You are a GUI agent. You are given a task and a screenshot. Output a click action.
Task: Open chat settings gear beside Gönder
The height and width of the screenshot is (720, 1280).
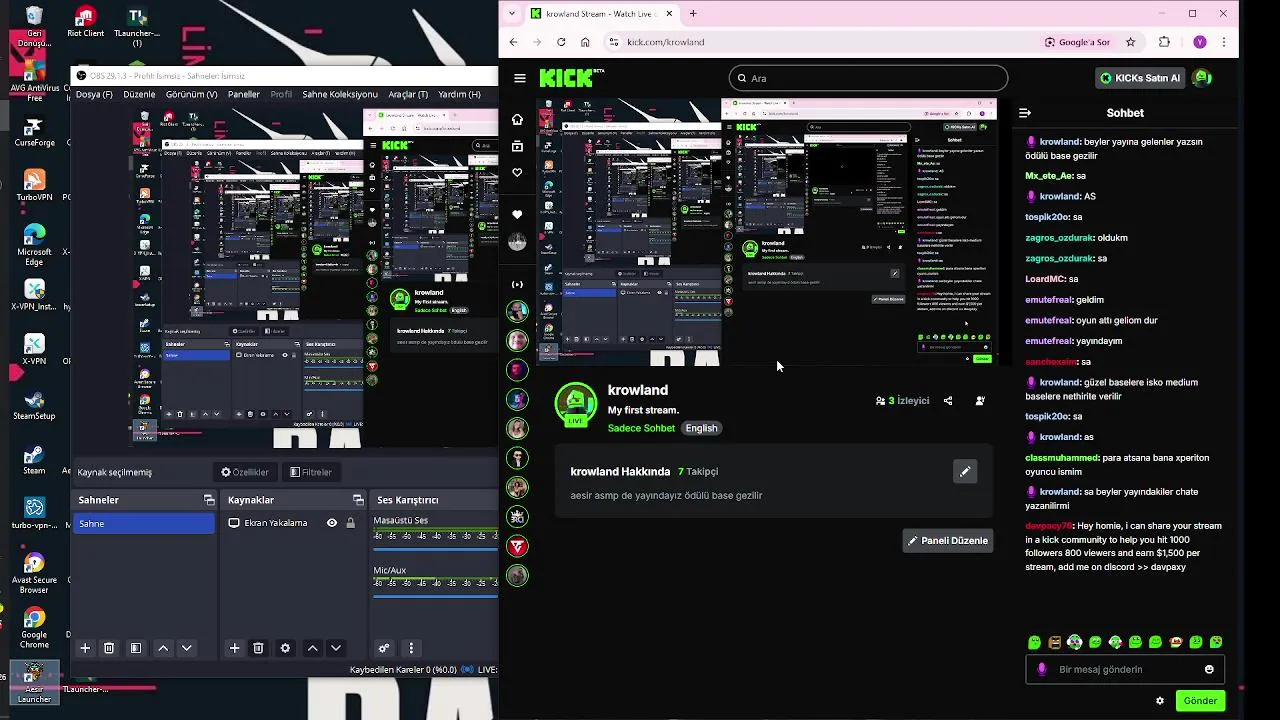[x=1160, y=701]
